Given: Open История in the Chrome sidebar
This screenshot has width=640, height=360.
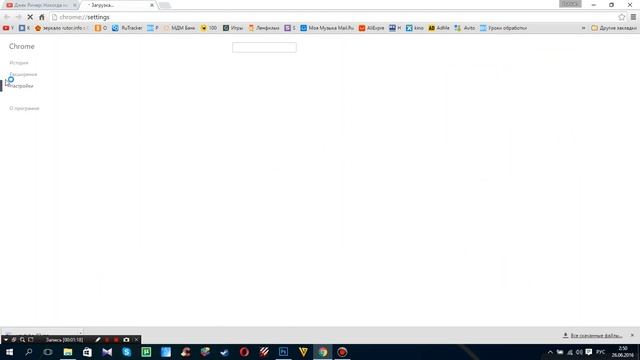Looking at the screenshot, I should (19, 63).
